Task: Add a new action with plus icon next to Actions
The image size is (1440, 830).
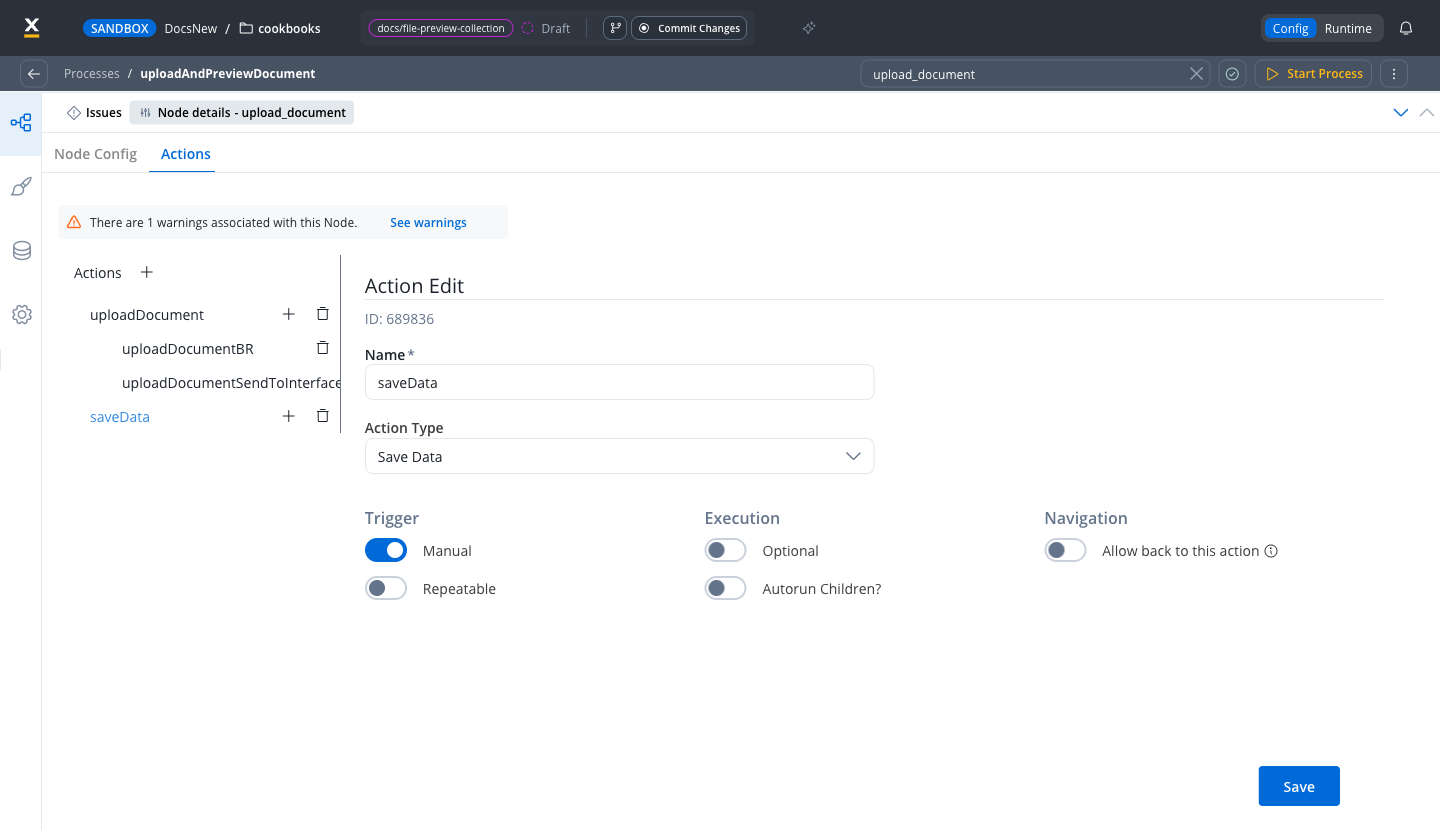Action: pos(147,272)
